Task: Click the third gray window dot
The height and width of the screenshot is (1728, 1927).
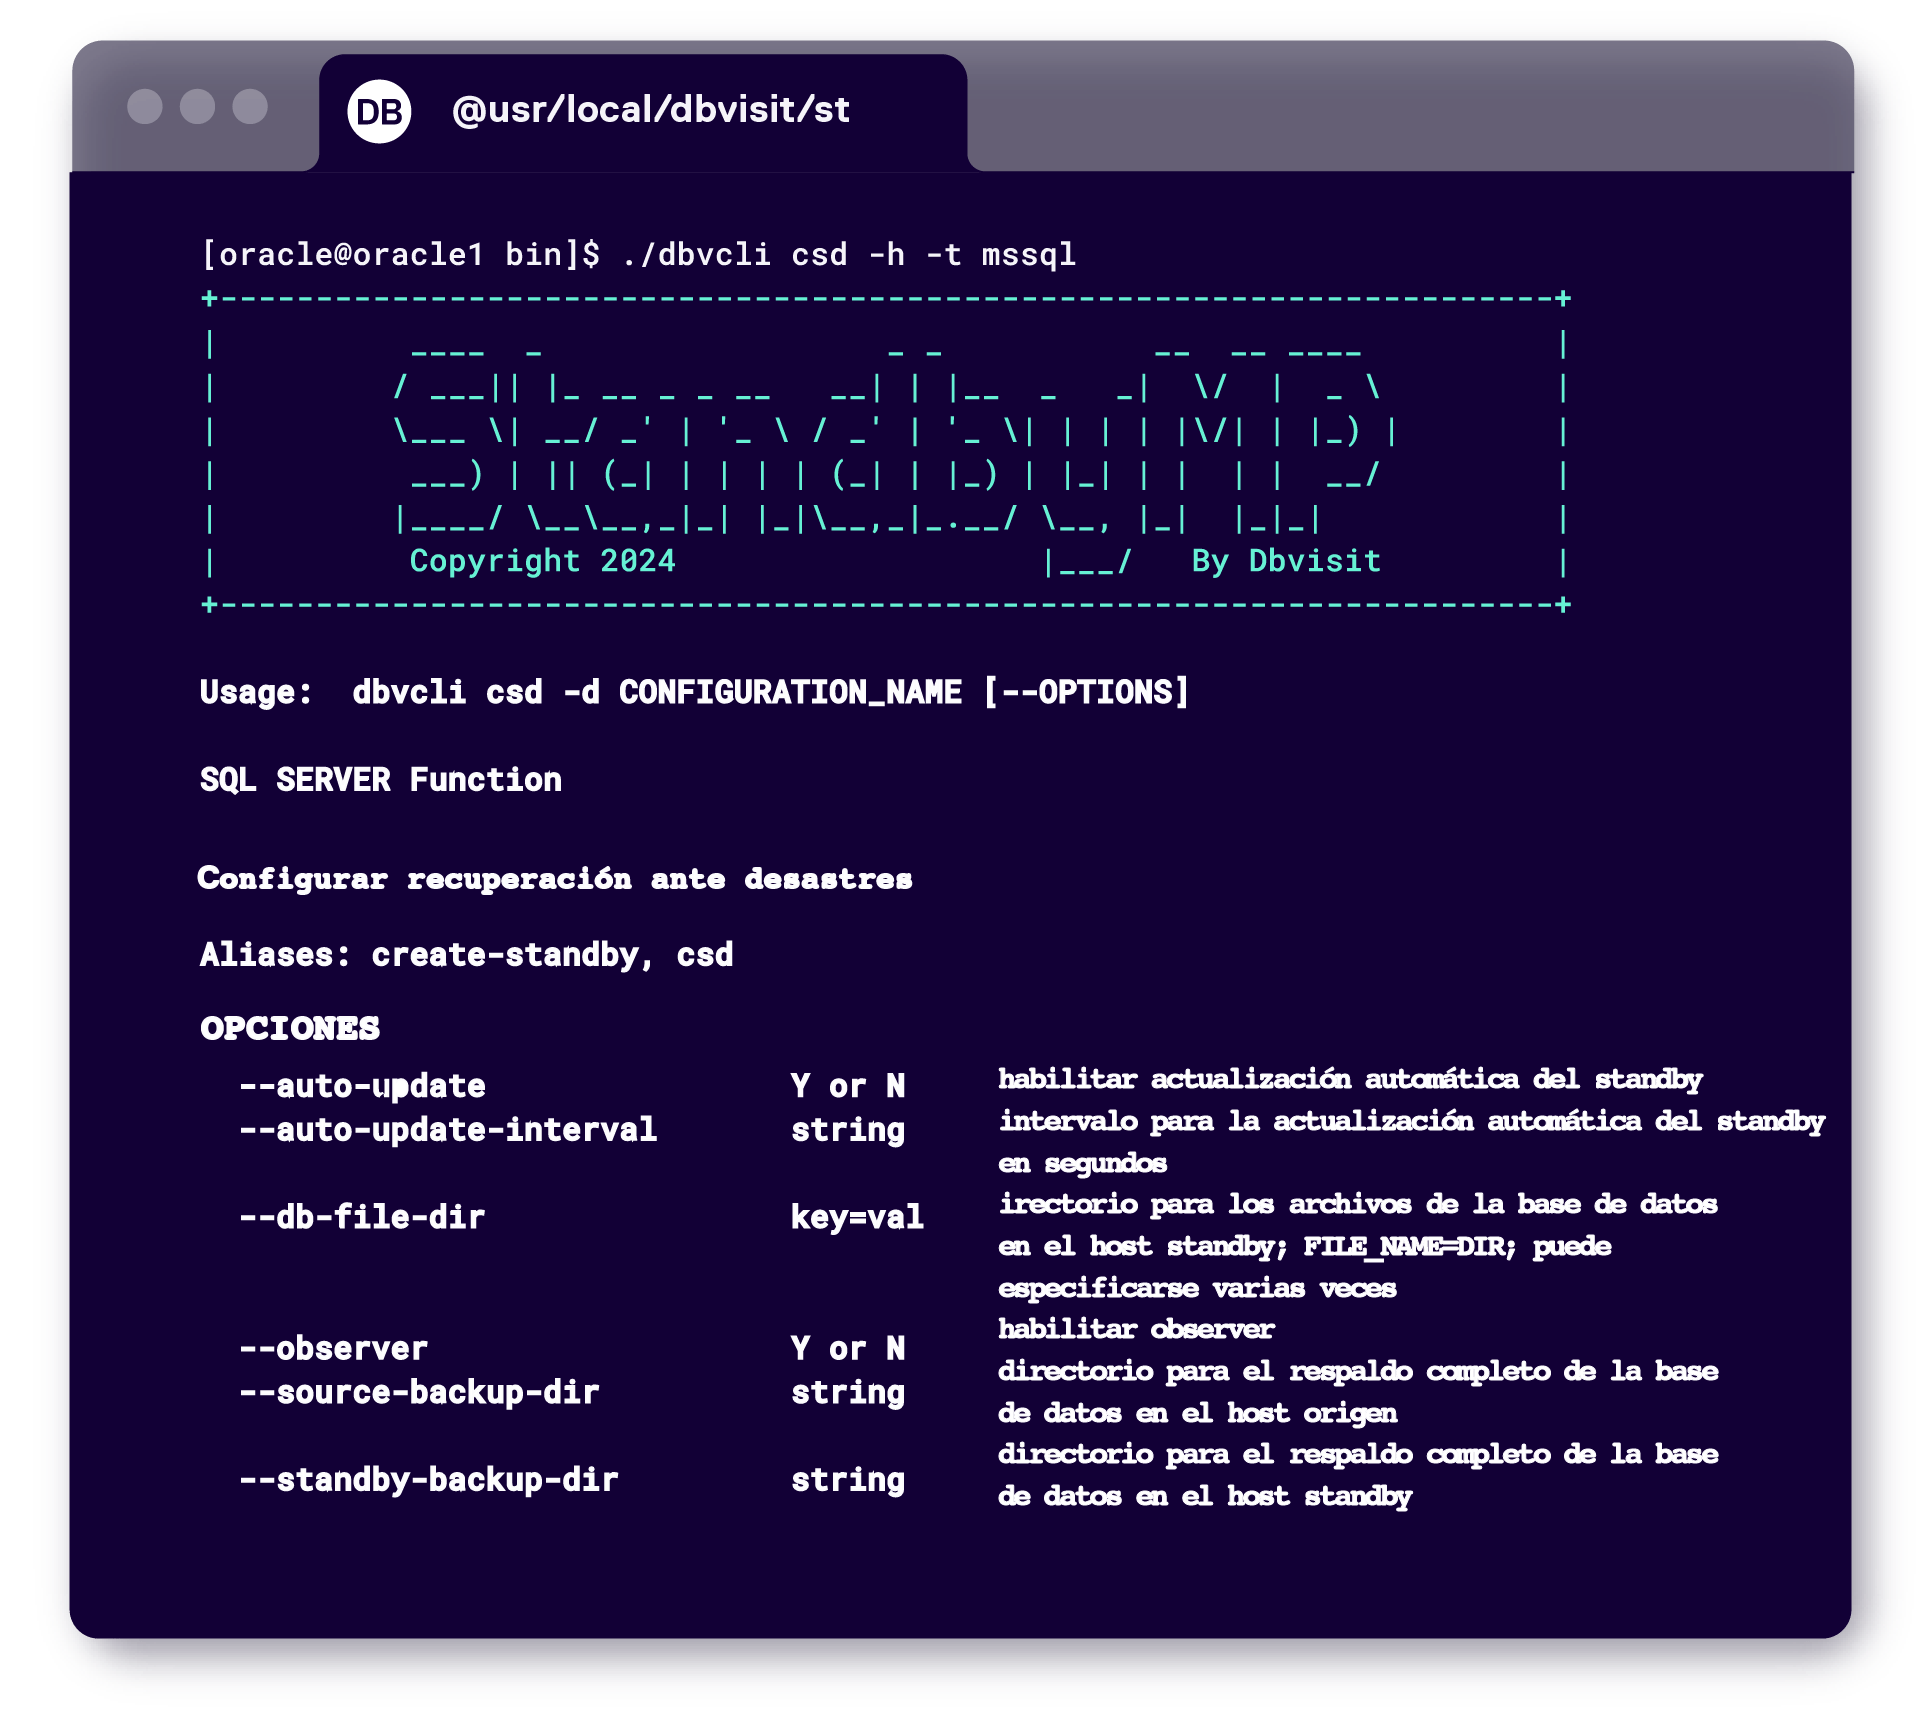Action: pyautogui.click(x=250, y=107)
